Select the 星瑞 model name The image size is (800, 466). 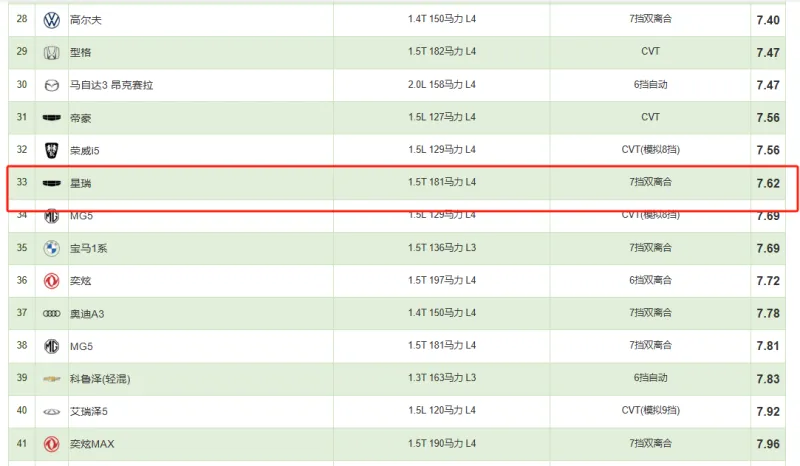click(80, 184)
